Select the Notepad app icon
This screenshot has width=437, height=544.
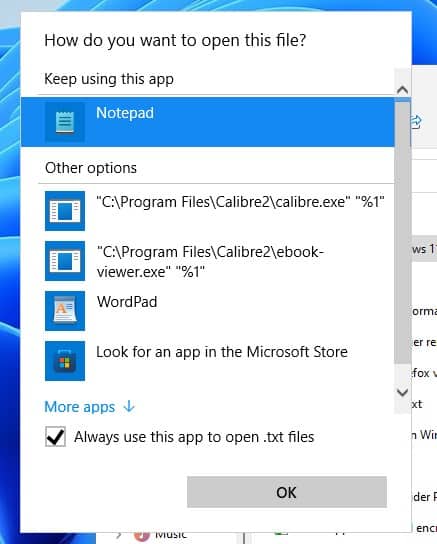tap(65, 122)
